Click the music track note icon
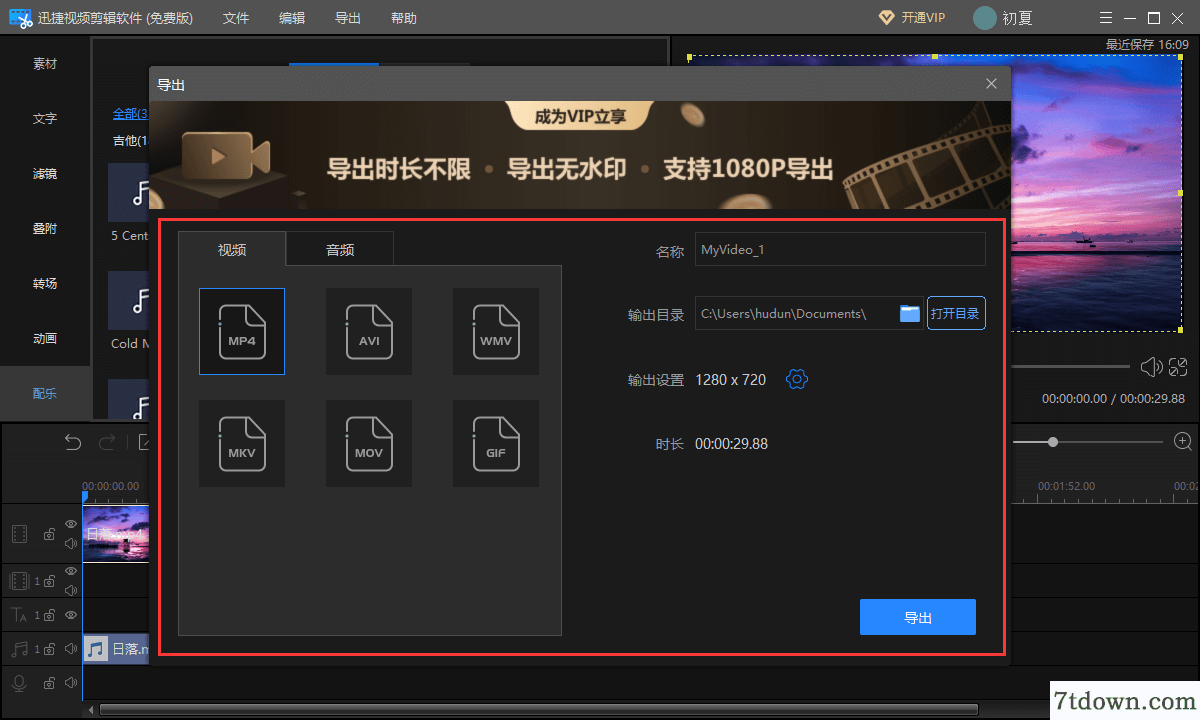The width and height of the screenshot is (1200, 720). (19, 649)
